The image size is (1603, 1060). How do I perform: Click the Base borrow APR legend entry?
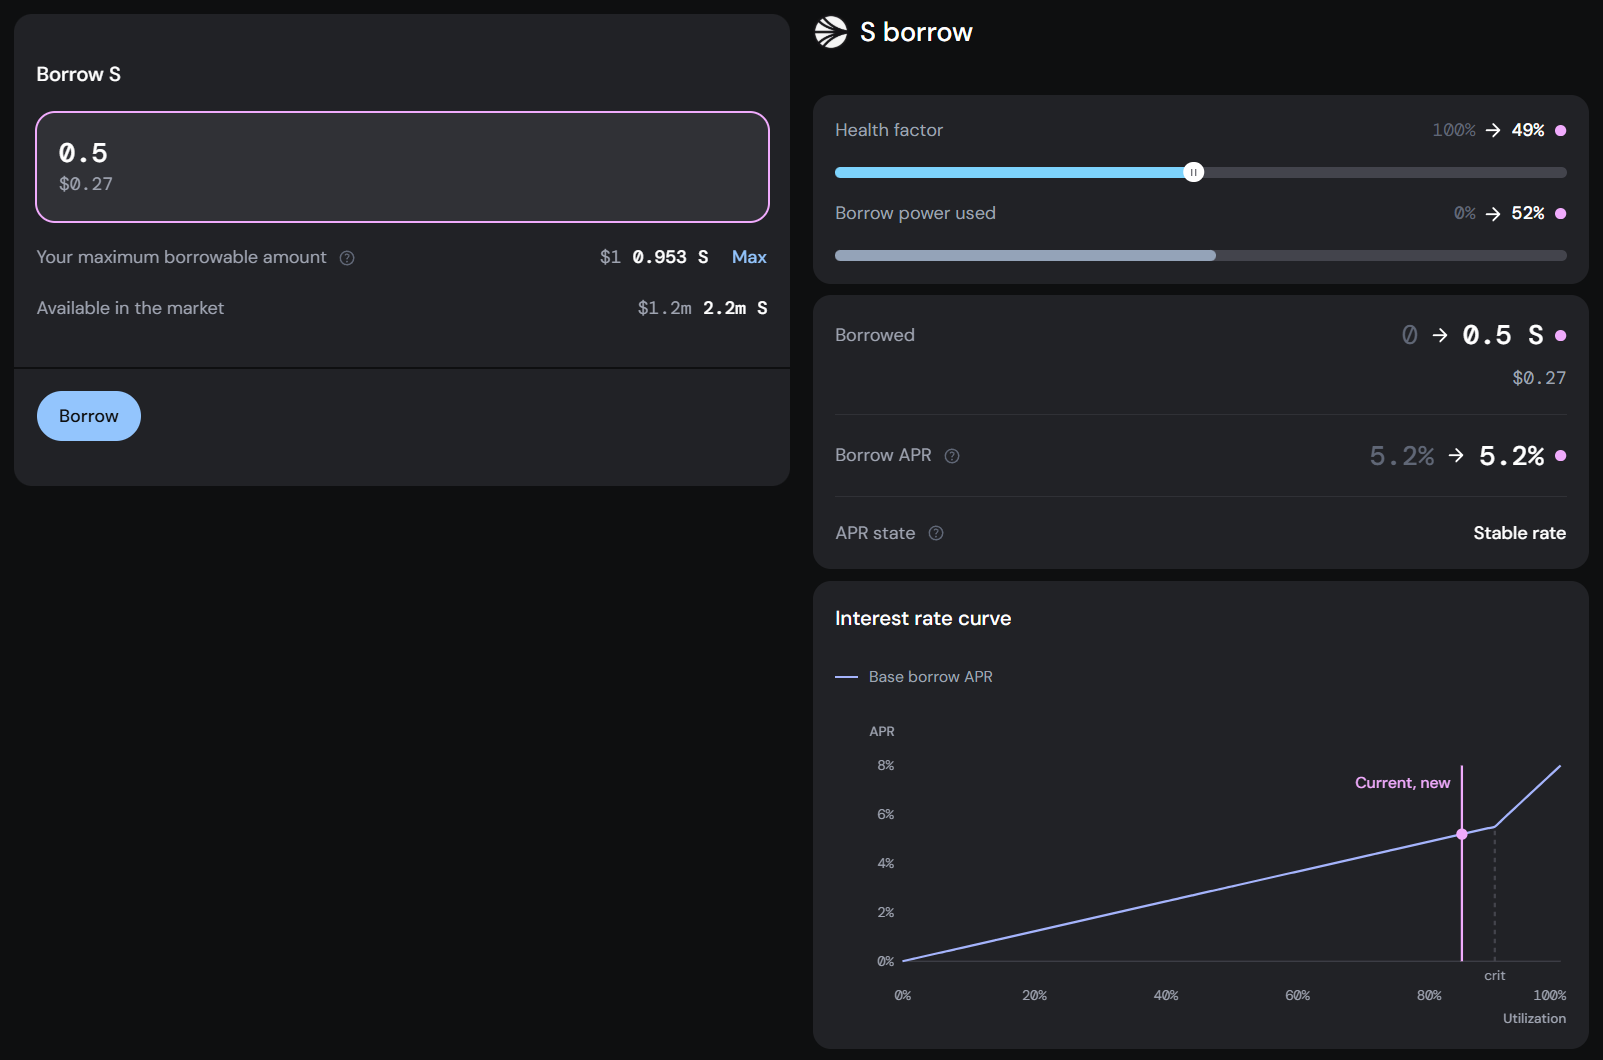point(914,677)
